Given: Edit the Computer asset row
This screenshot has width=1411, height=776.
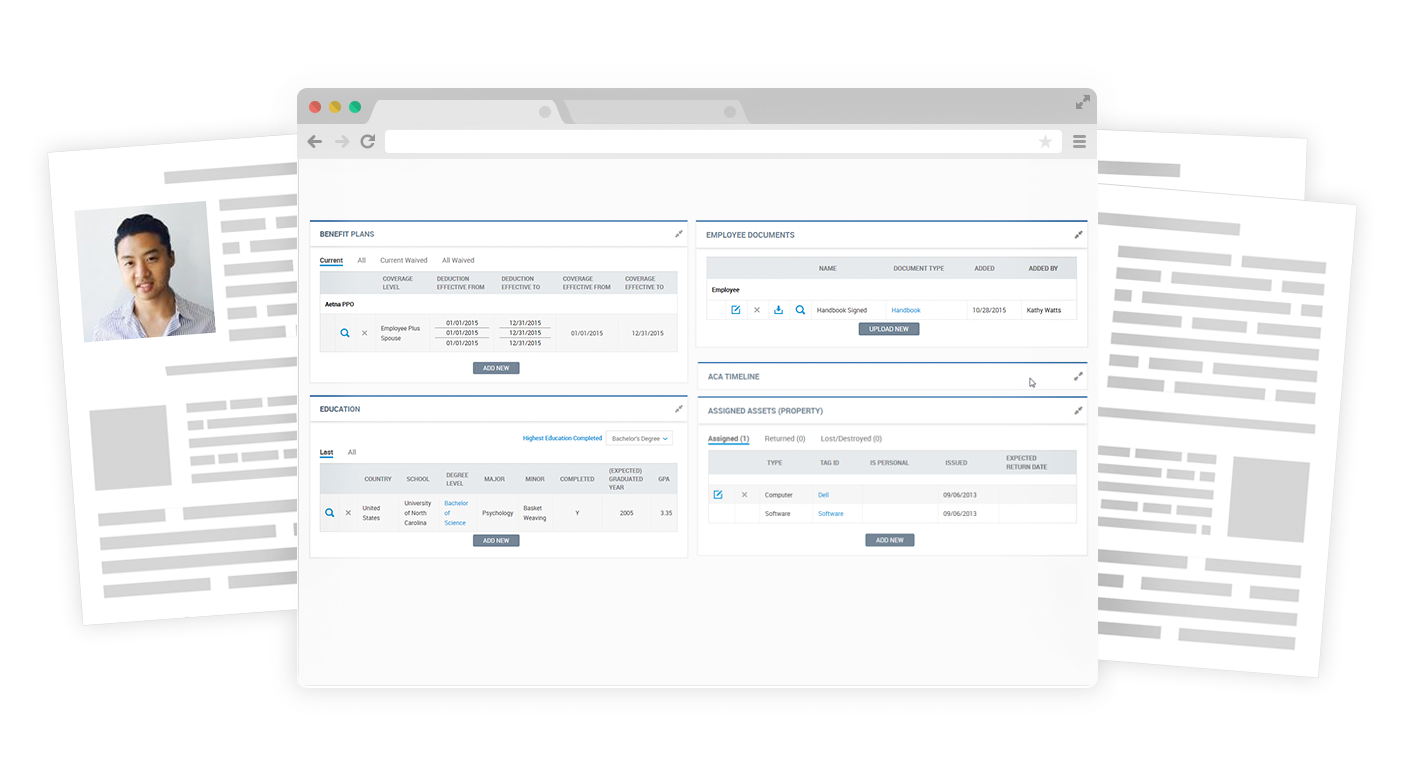Looking at the screenshot, I should (x=718, y=495).
